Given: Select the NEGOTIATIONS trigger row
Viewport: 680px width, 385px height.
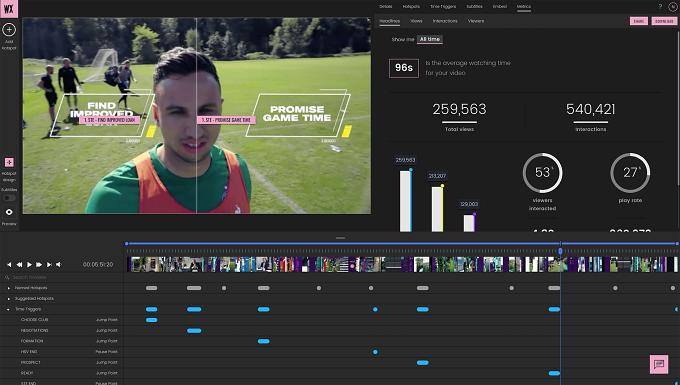Looking at the screenshot, I should 62,330.
